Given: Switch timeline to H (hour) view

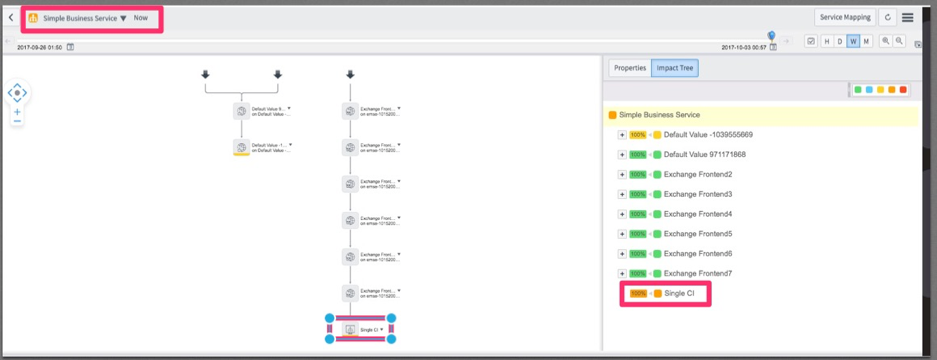Looking at the screenshot, I should pyautogui.click(x=827, y=41).
